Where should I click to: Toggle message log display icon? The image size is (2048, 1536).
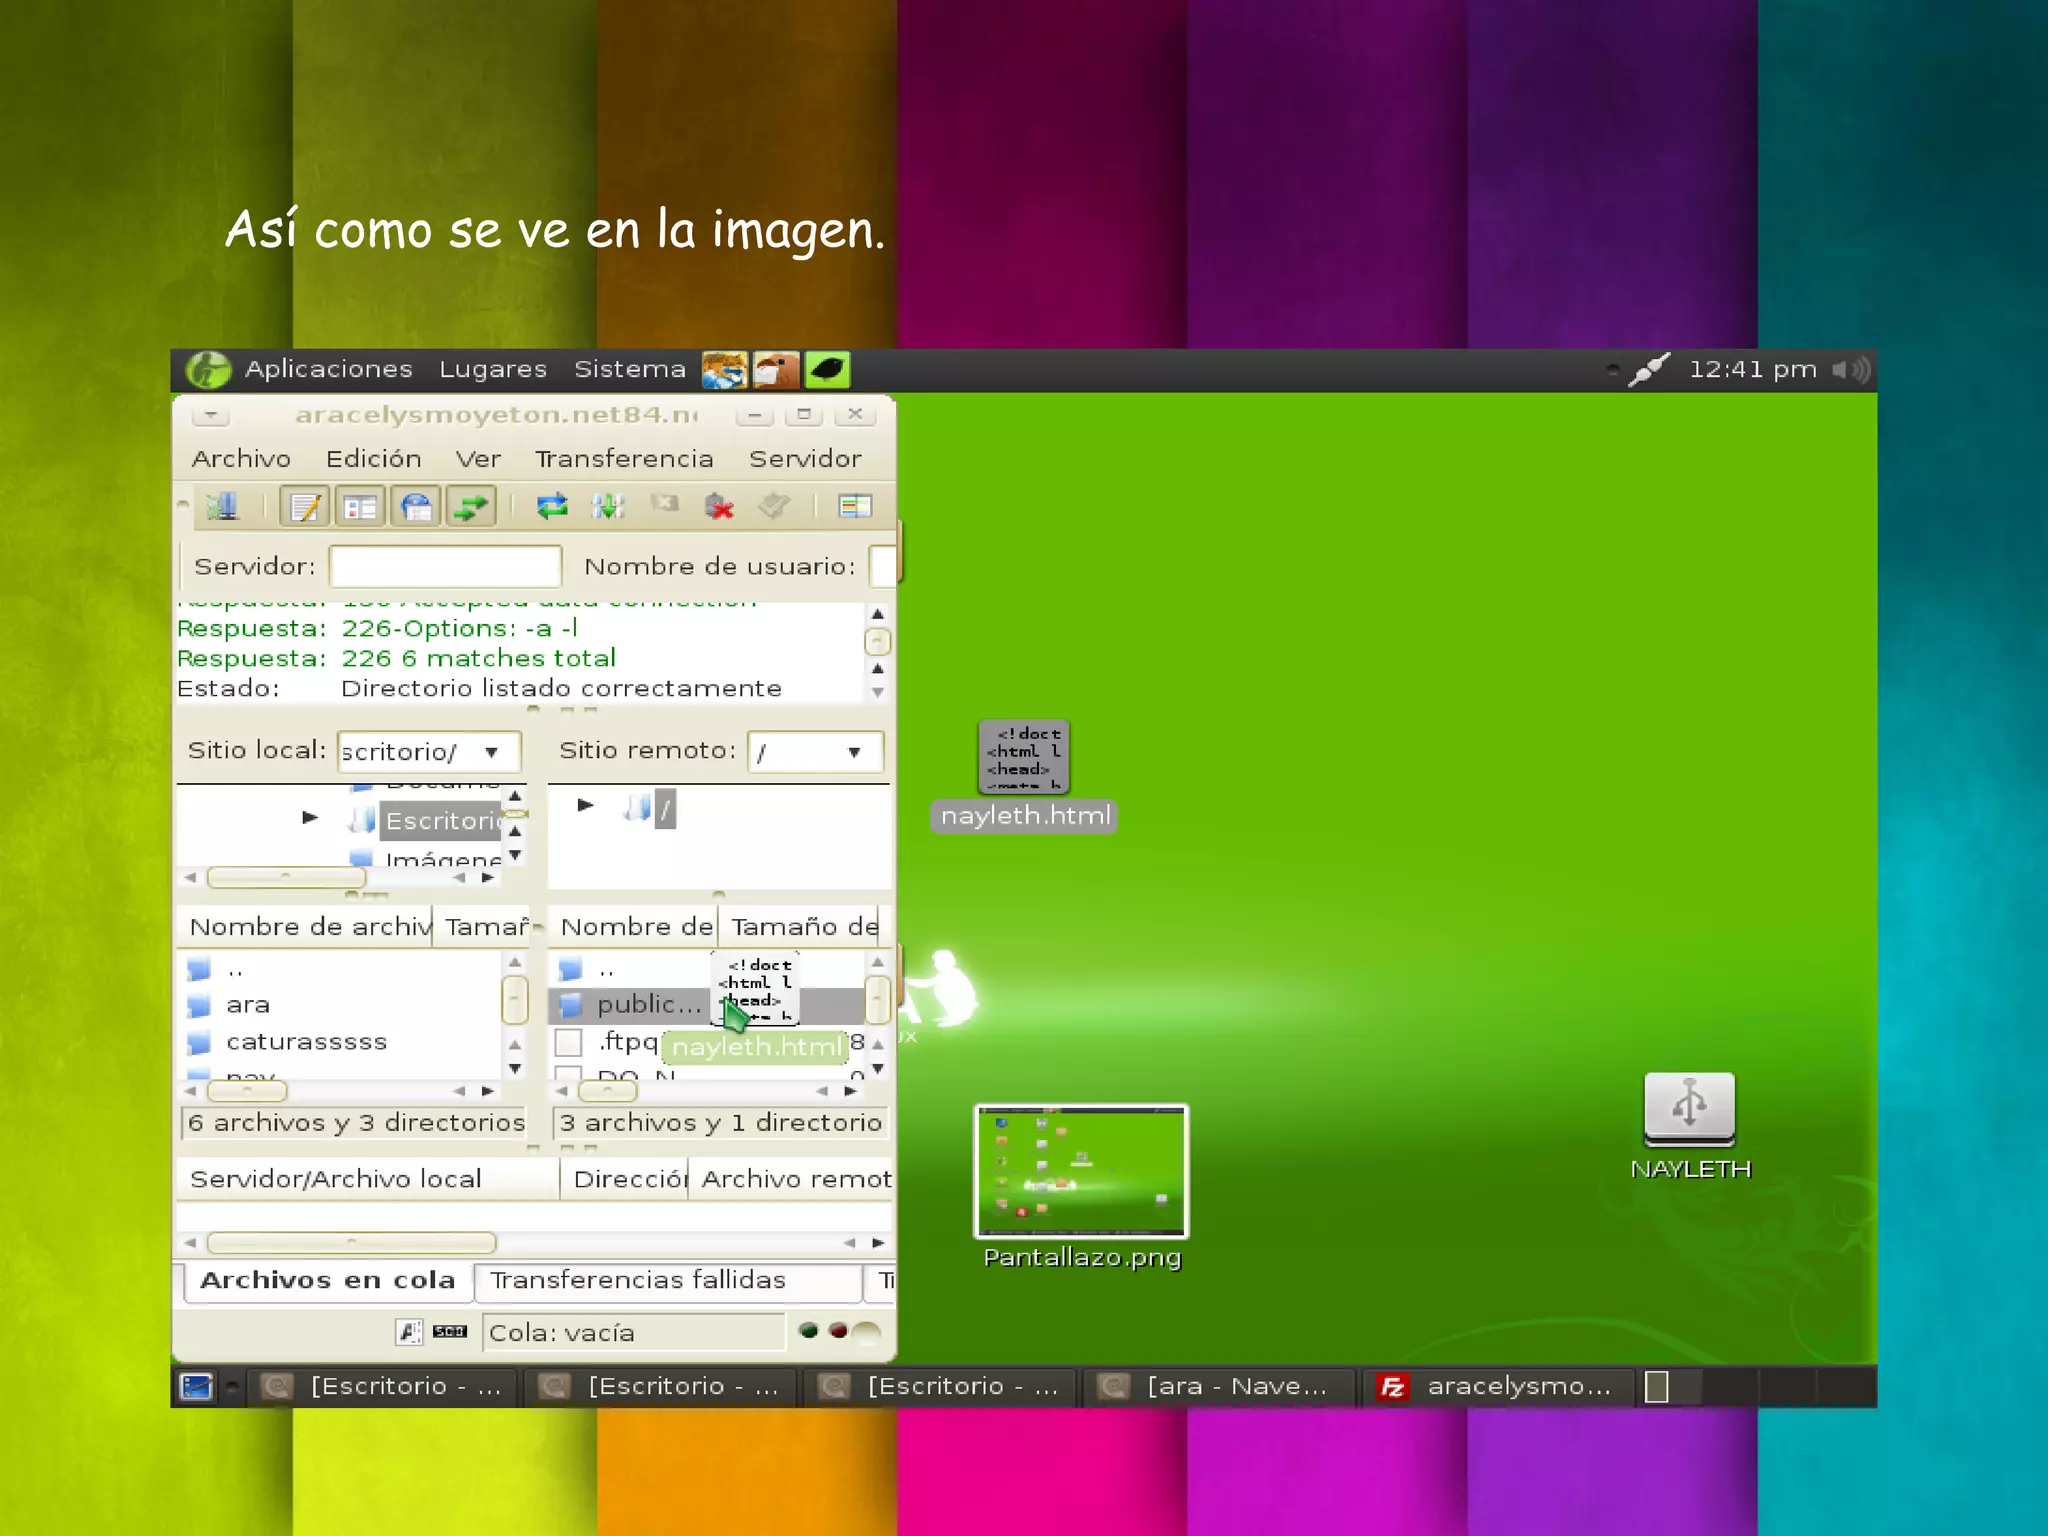(x=305, y=507)
